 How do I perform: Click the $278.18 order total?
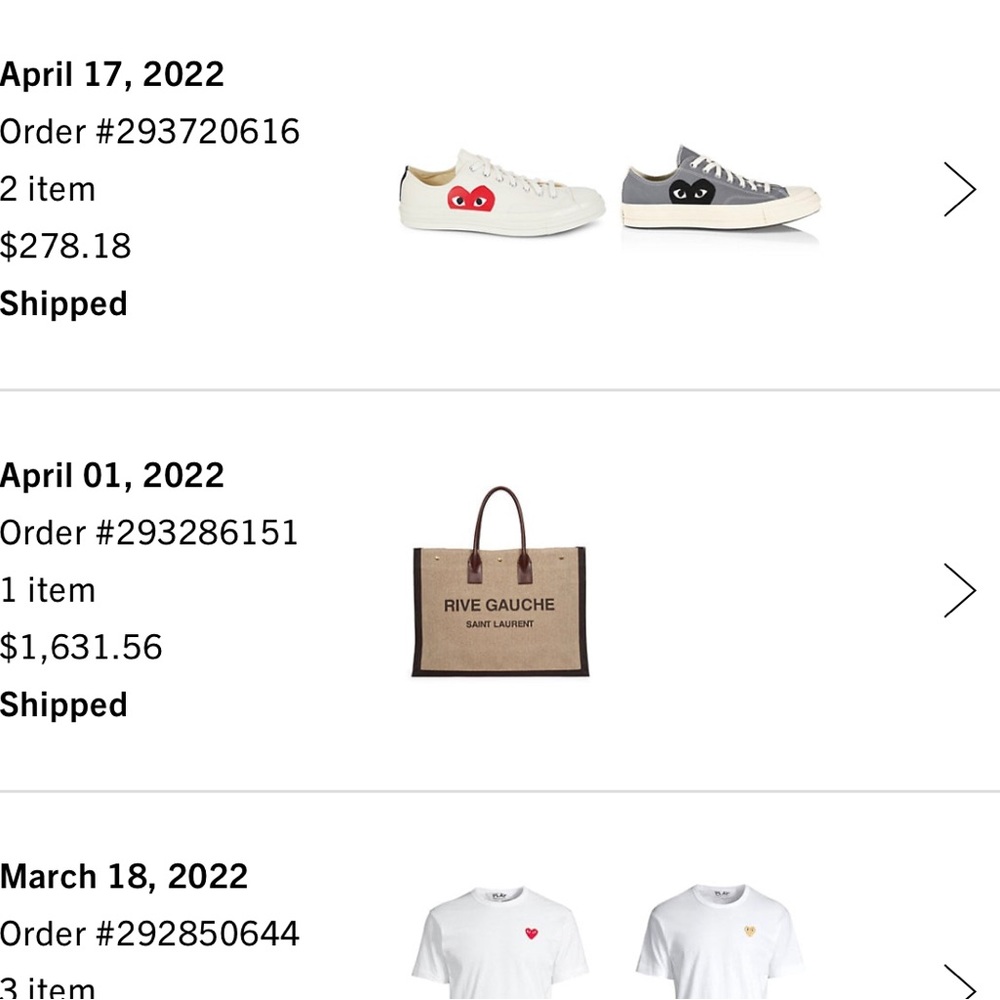pos(65,246)
